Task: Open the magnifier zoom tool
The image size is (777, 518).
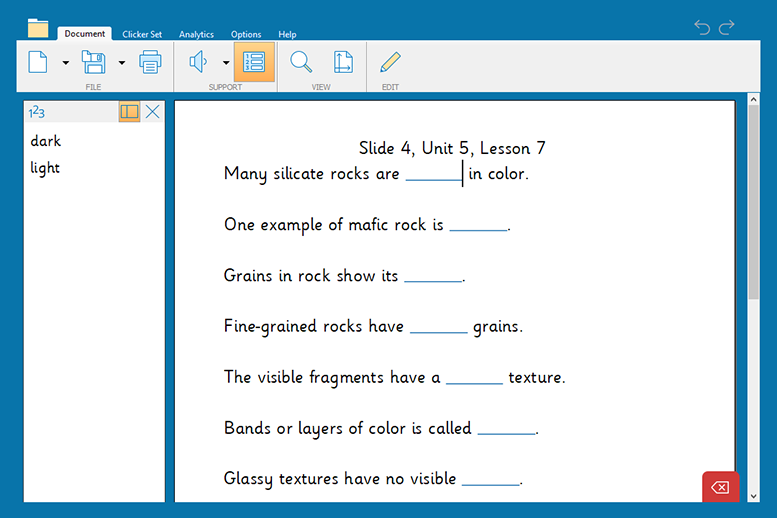Action: 300,62
